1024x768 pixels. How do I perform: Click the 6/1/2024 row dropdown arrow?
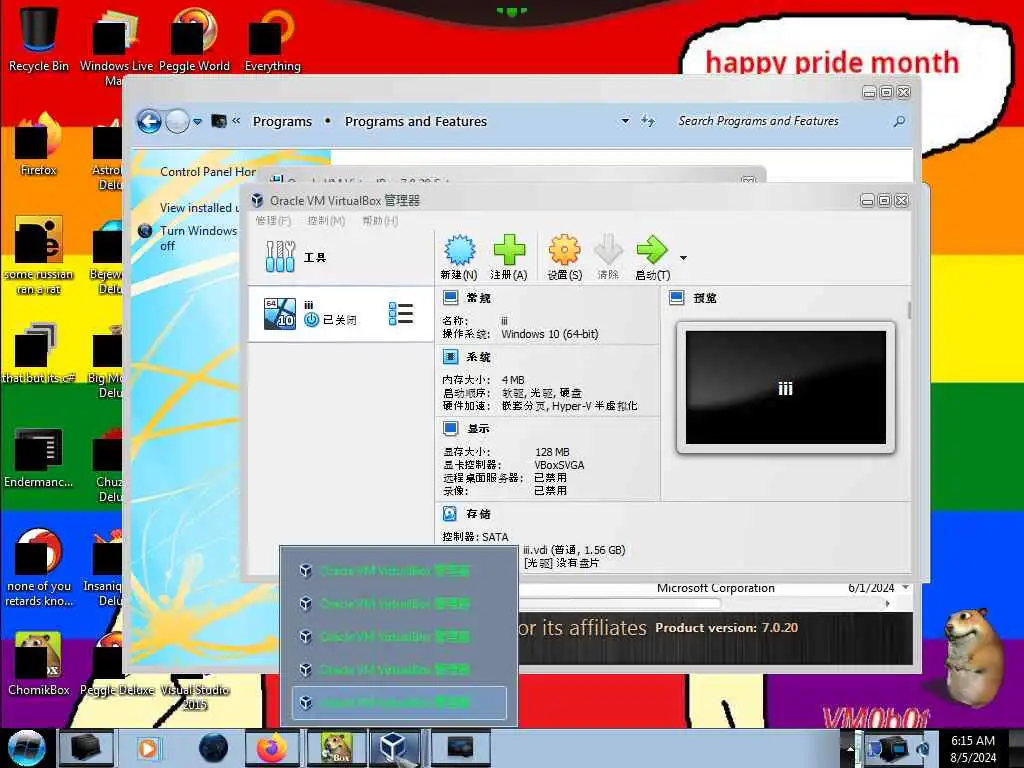coord(905,588)
